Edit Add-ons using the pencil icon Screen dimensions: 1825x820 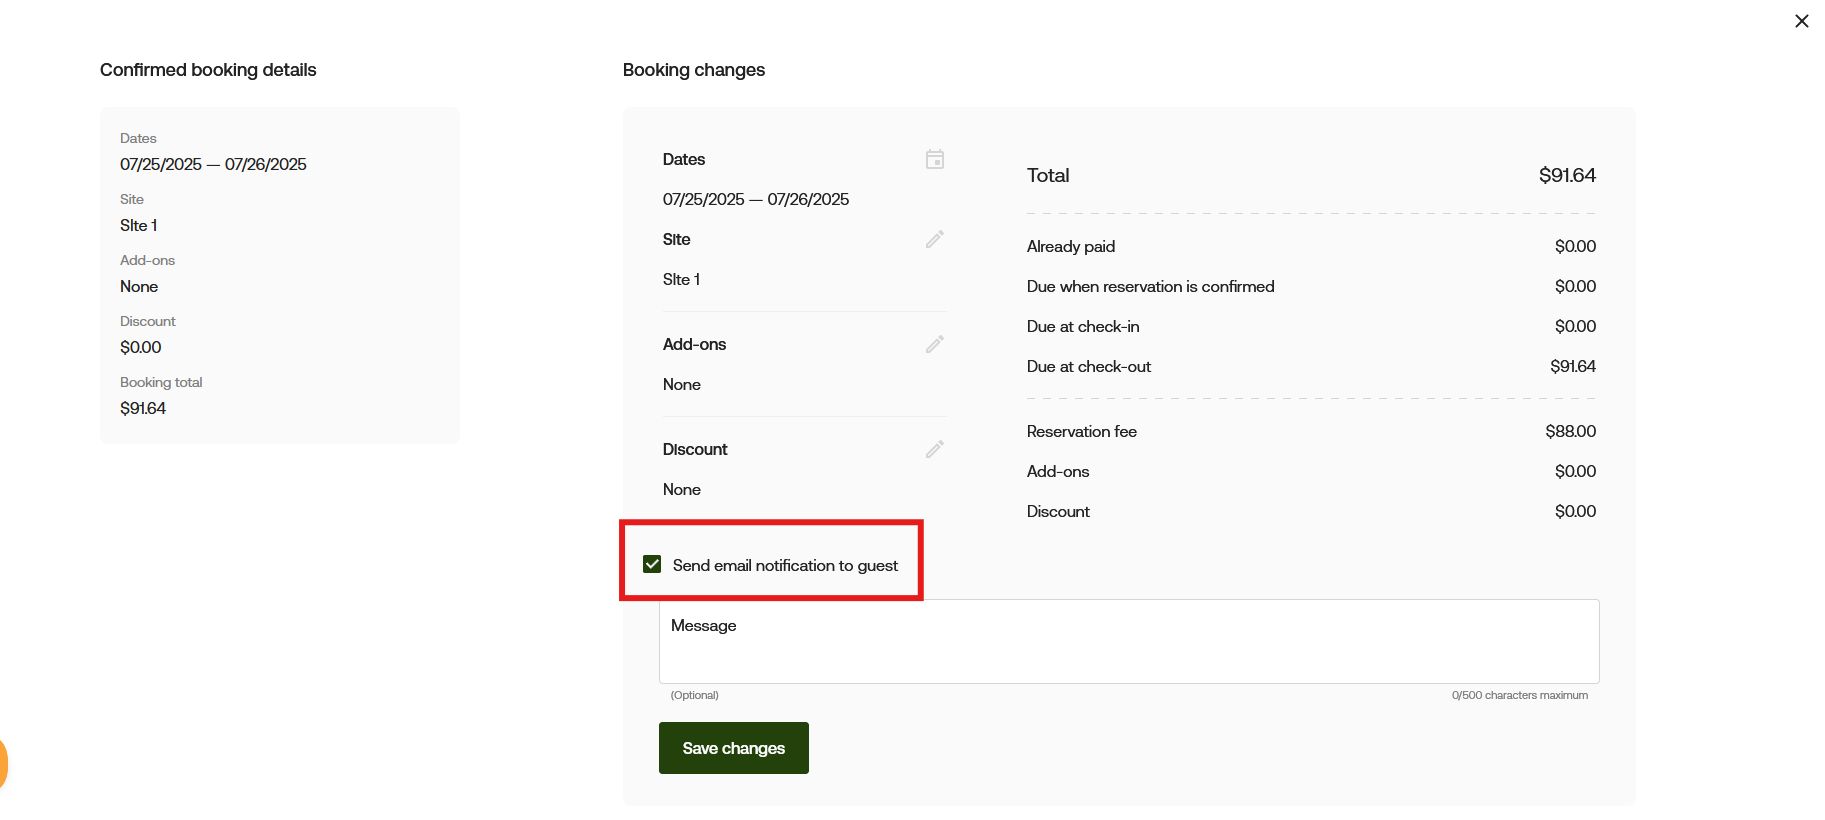(x=935, y=344)
